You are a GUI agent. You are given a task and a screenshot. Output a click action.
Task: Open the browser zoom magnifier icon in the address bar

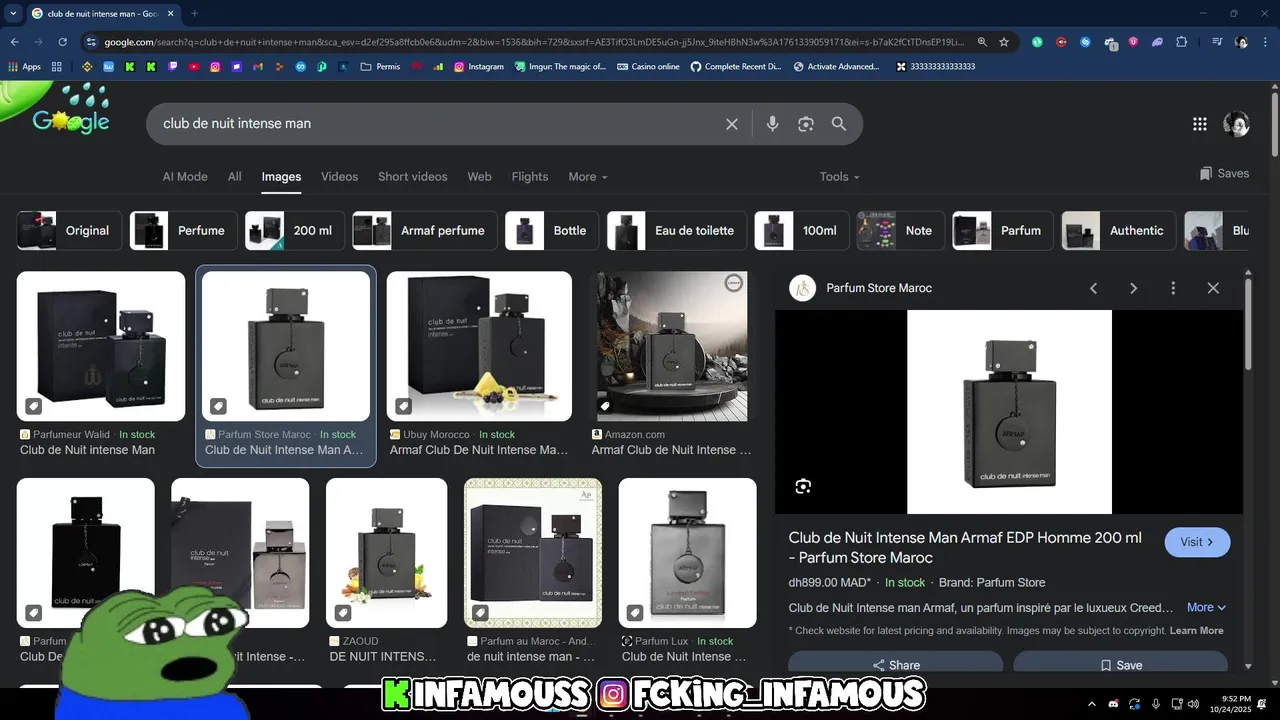click(982, 42)
